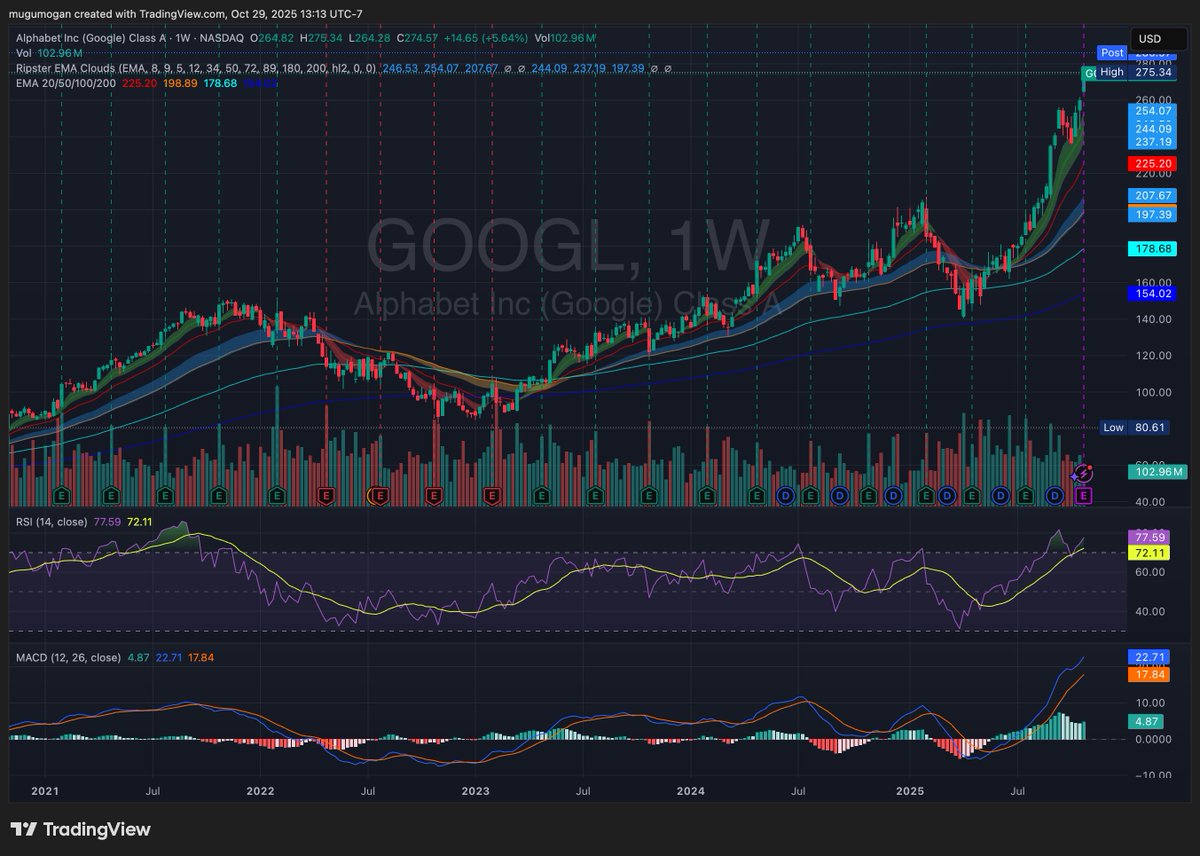Click the 2024 label on the time axis
The height and width of the screenshot is (856, 1200).
pos(691,790)
